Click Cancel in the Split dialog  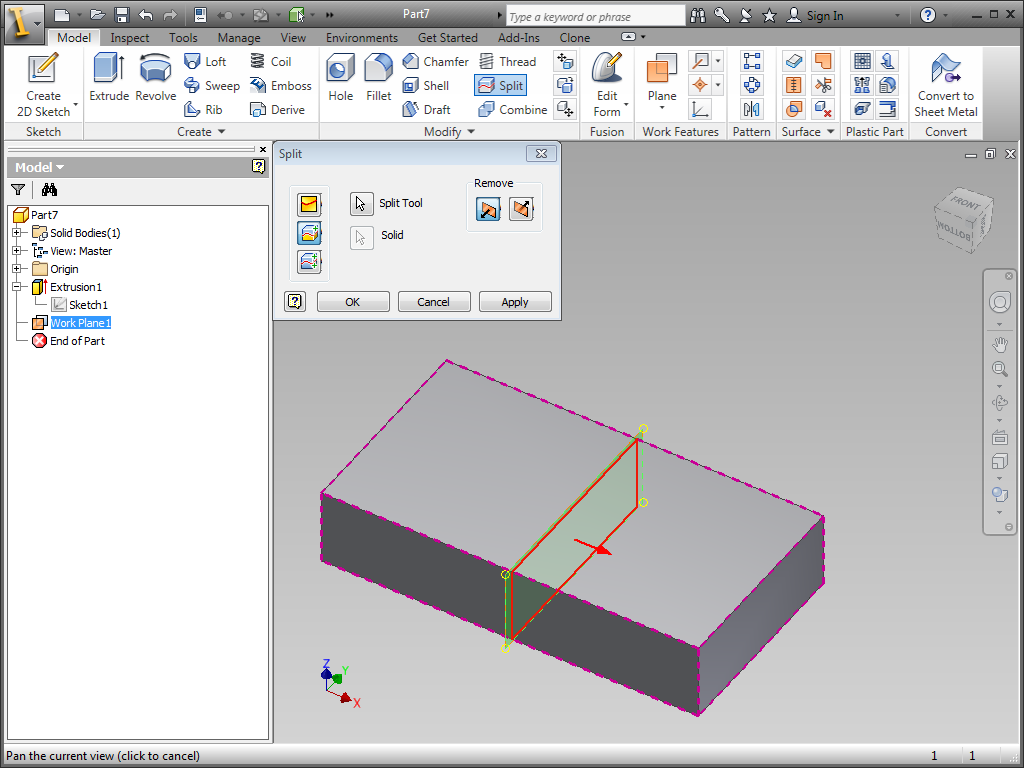tap(434, 301)
